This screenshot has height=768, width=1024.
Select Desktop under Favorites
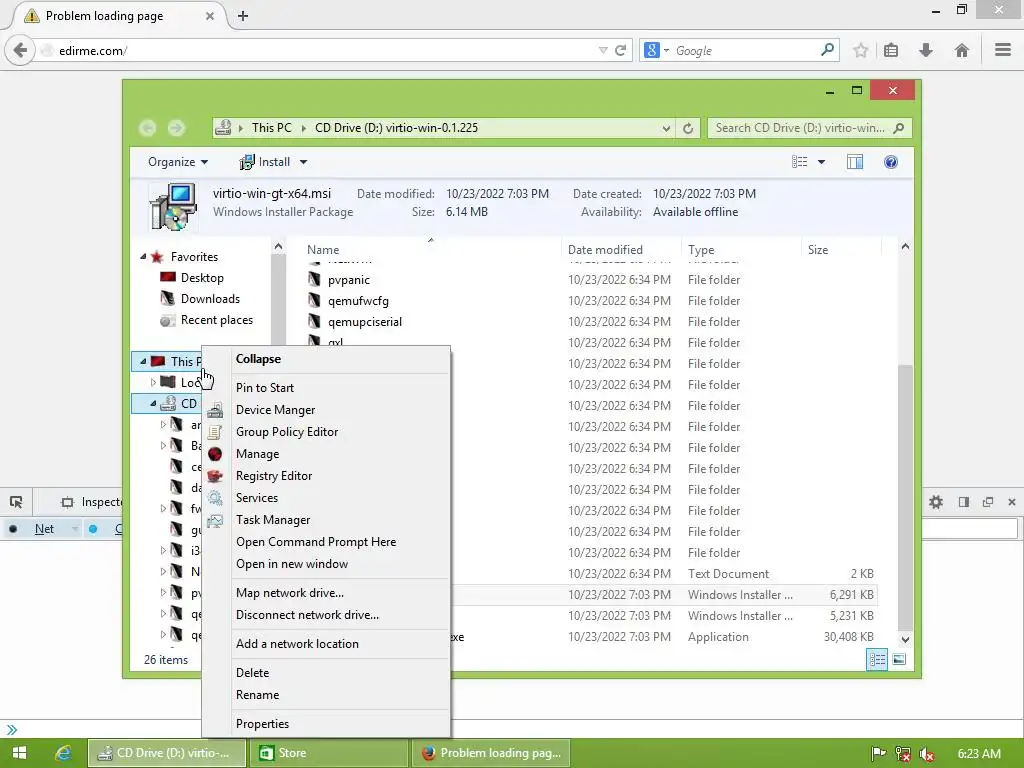tap(202, 278)
